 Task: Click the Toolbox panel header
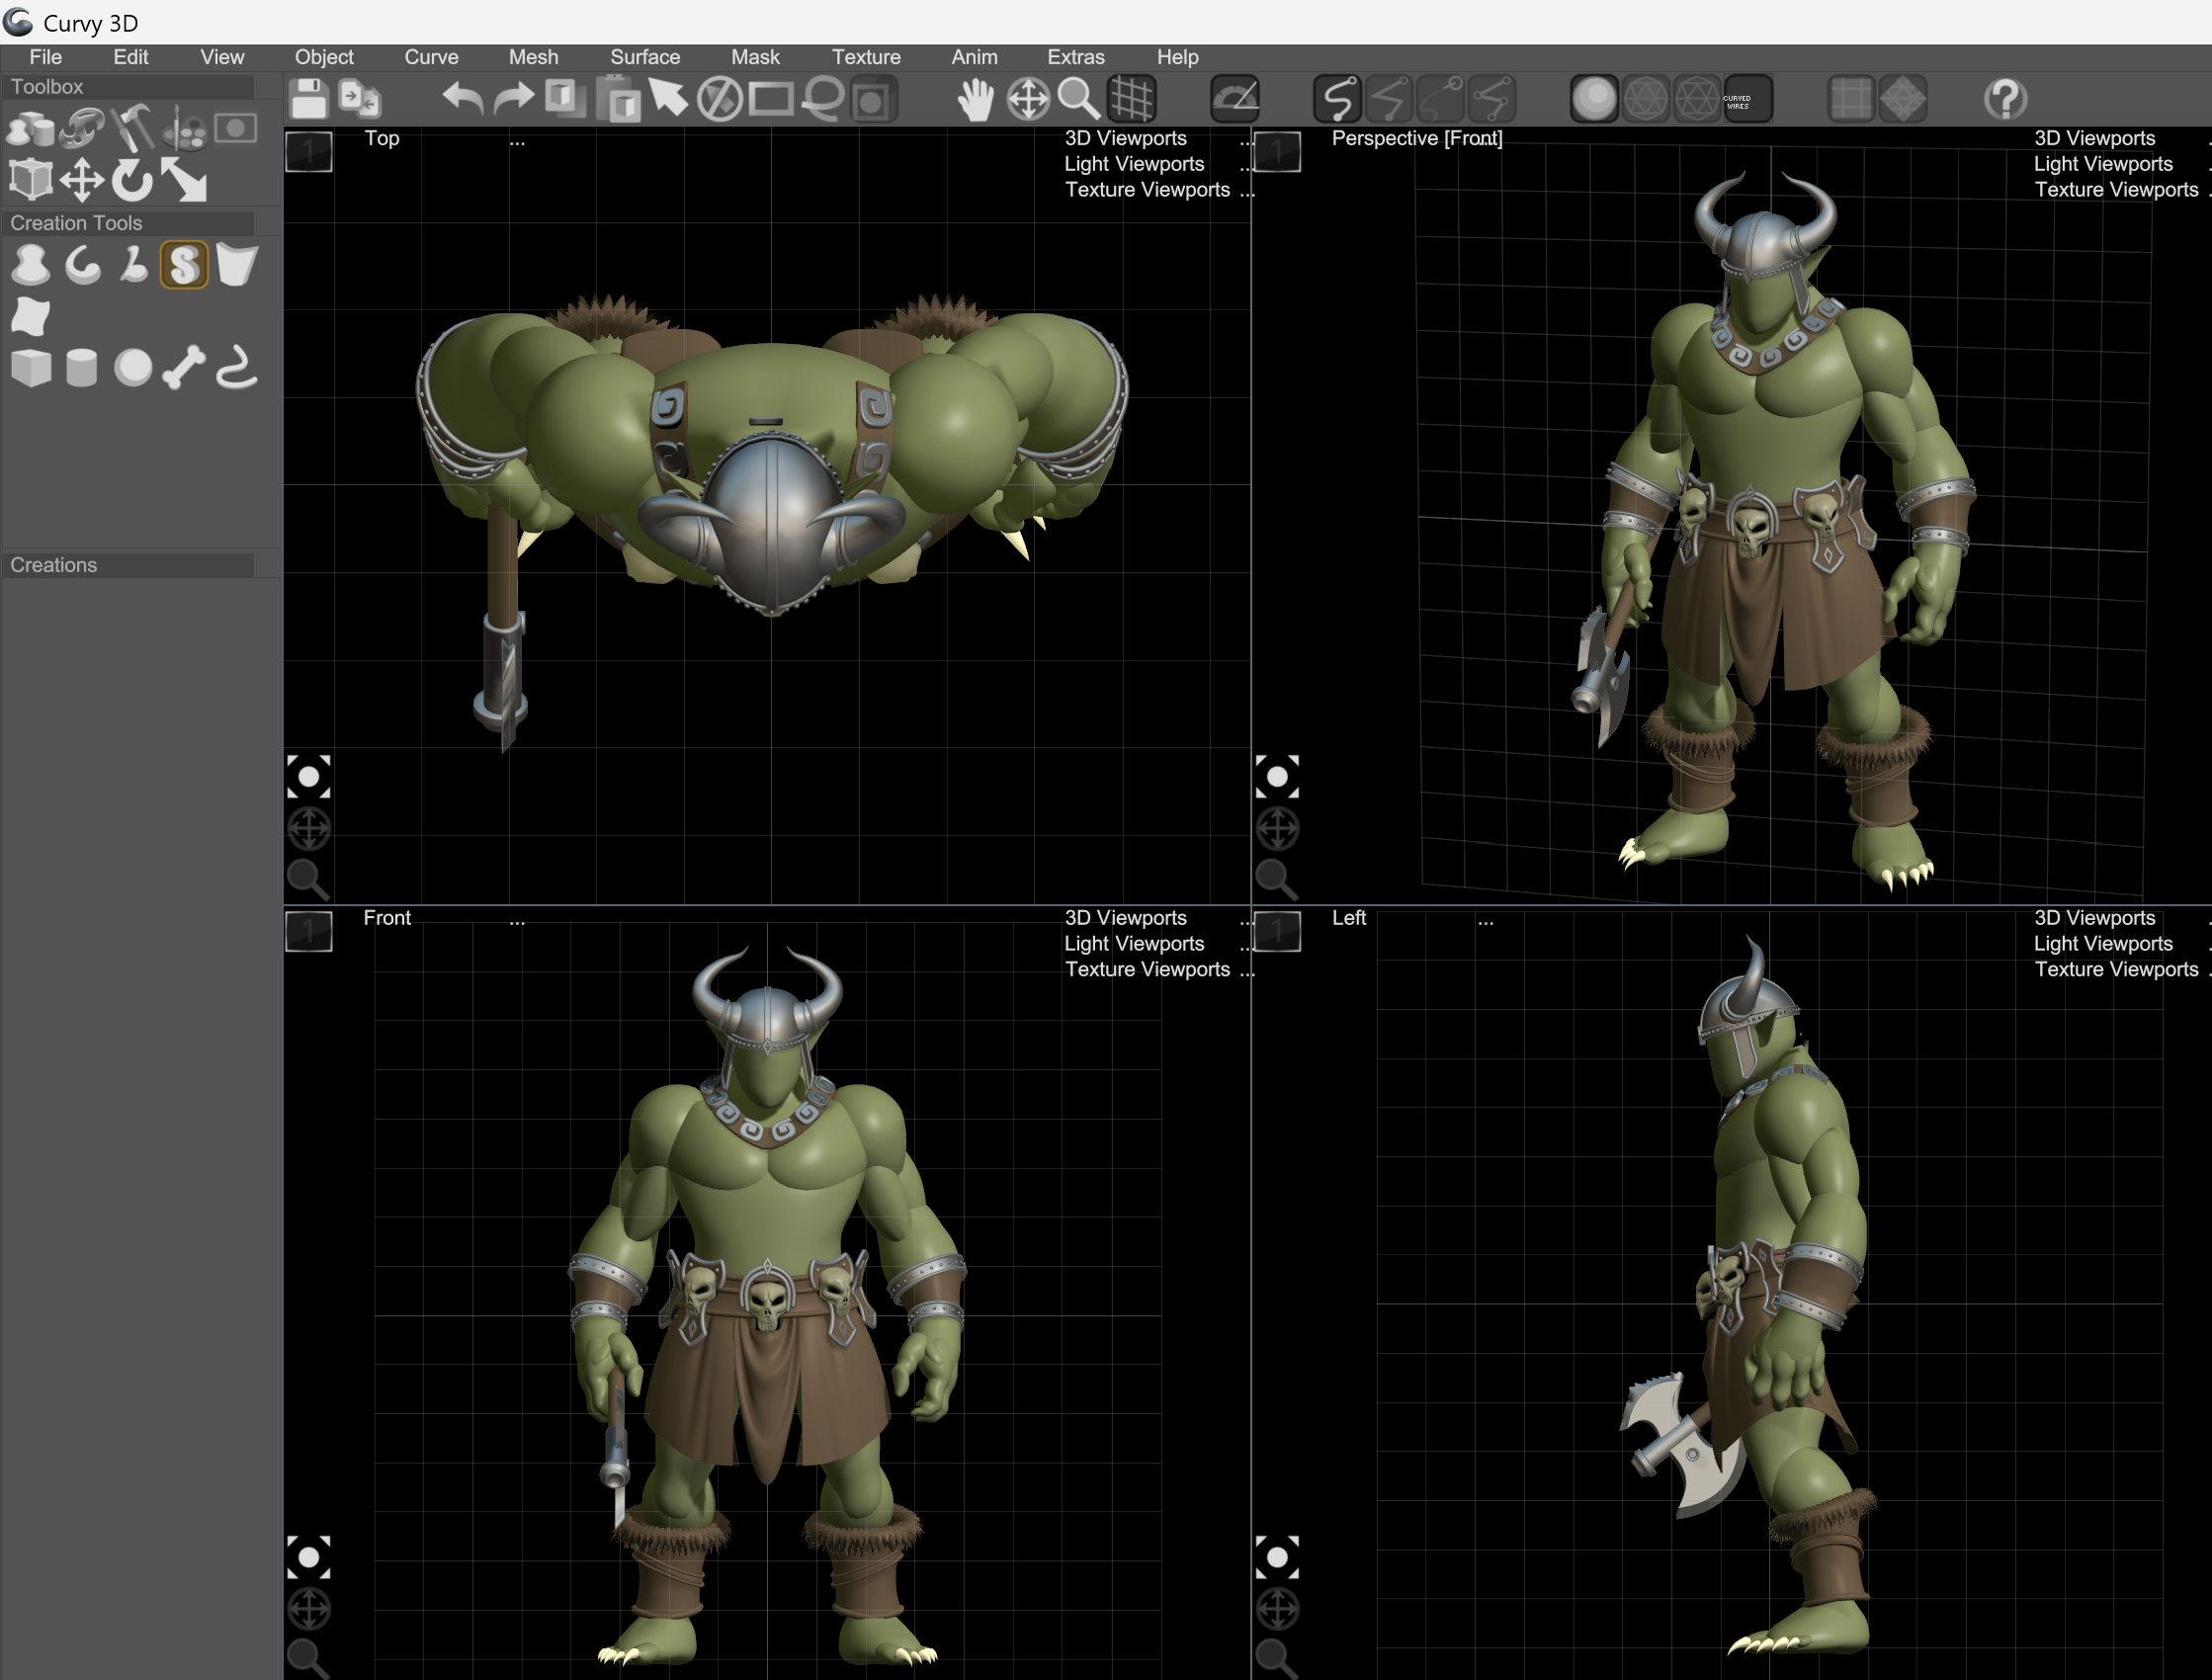pyautogui.click(x=128, y=87)
